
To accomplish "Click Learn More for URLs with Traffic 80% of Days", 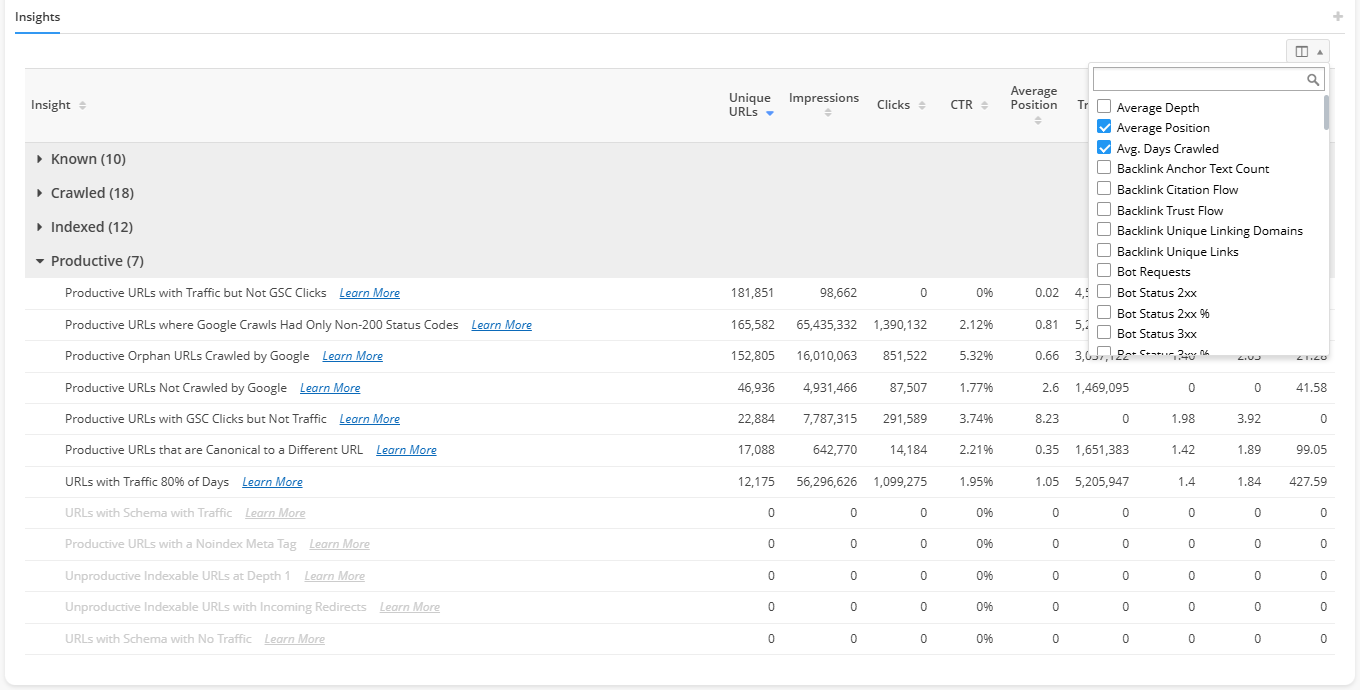I will 272,482.
